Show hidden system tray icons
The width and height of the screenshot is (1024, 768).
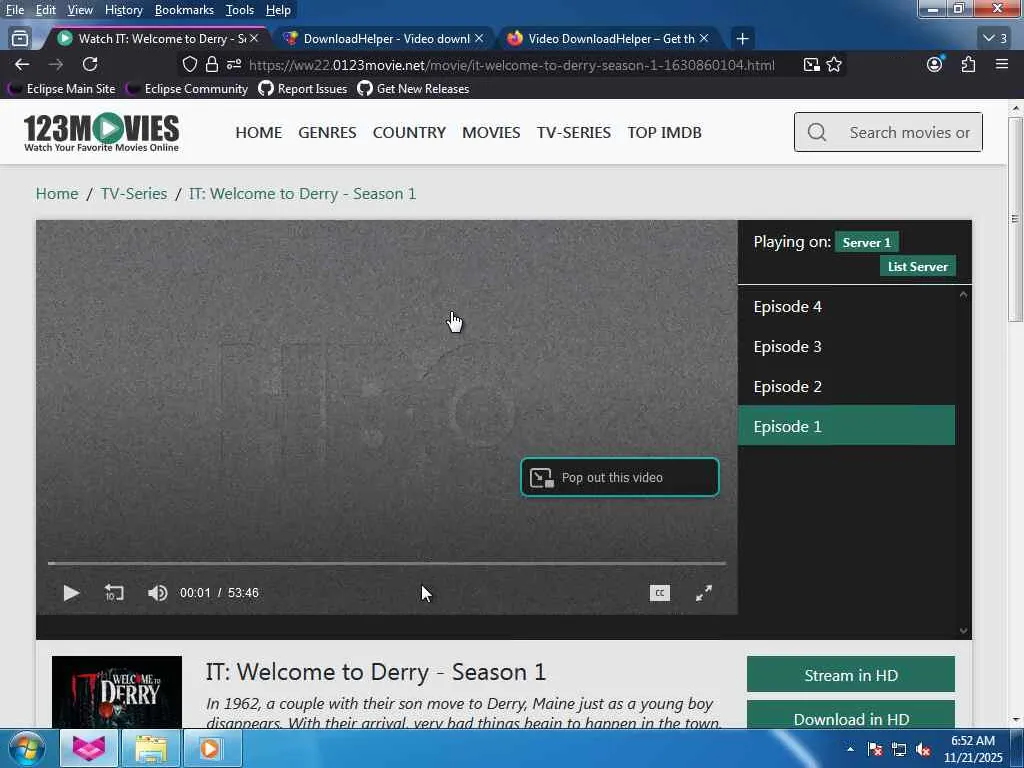[x=850, y=749]
